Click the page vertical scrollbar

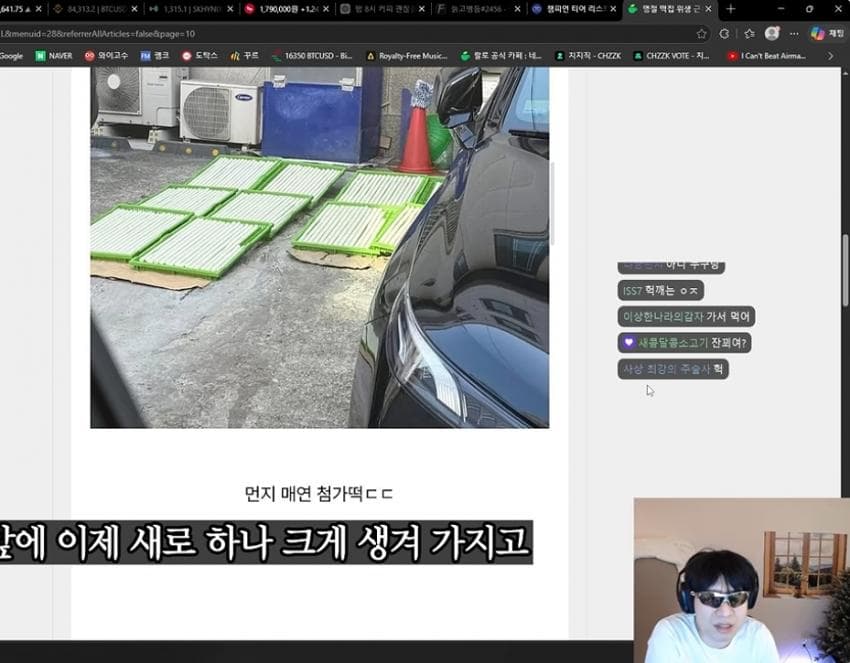[845, 269]
